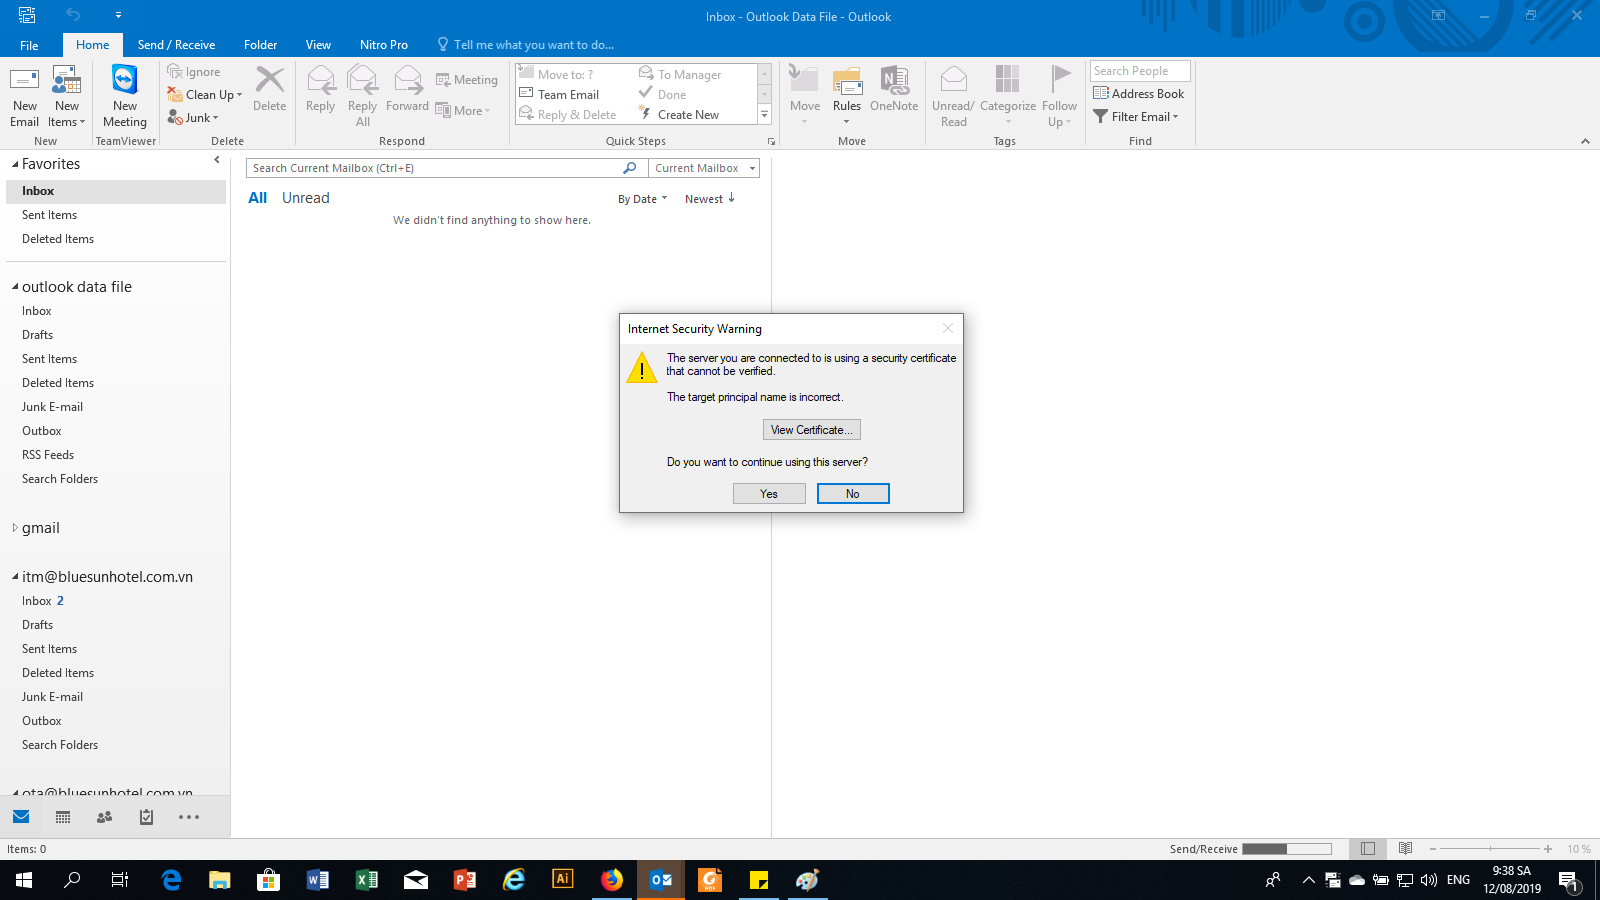Open the New Items menu
The image size is (1600, 900).
pyautogui.click(x=67, y=96)
